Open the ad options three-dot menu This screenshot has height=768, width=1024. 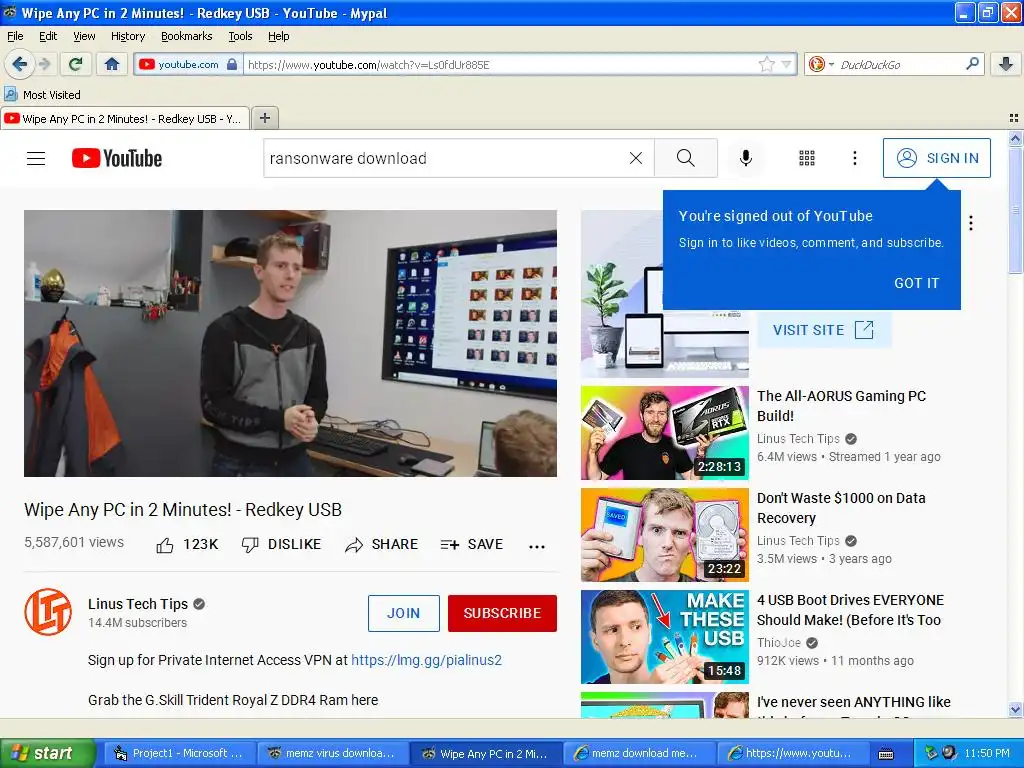point(971,223)
